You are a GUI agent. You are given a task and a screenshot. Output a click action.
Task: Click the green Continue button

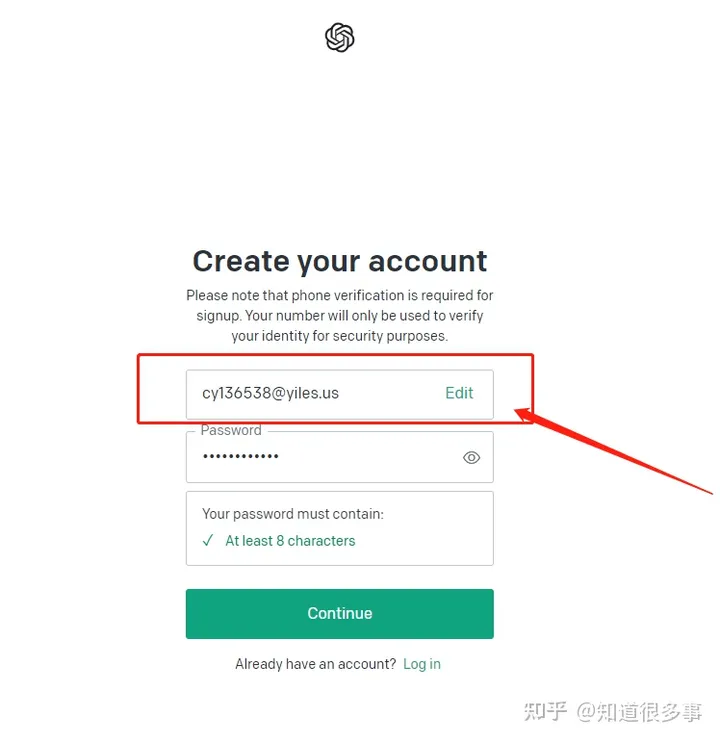[340, 614]
